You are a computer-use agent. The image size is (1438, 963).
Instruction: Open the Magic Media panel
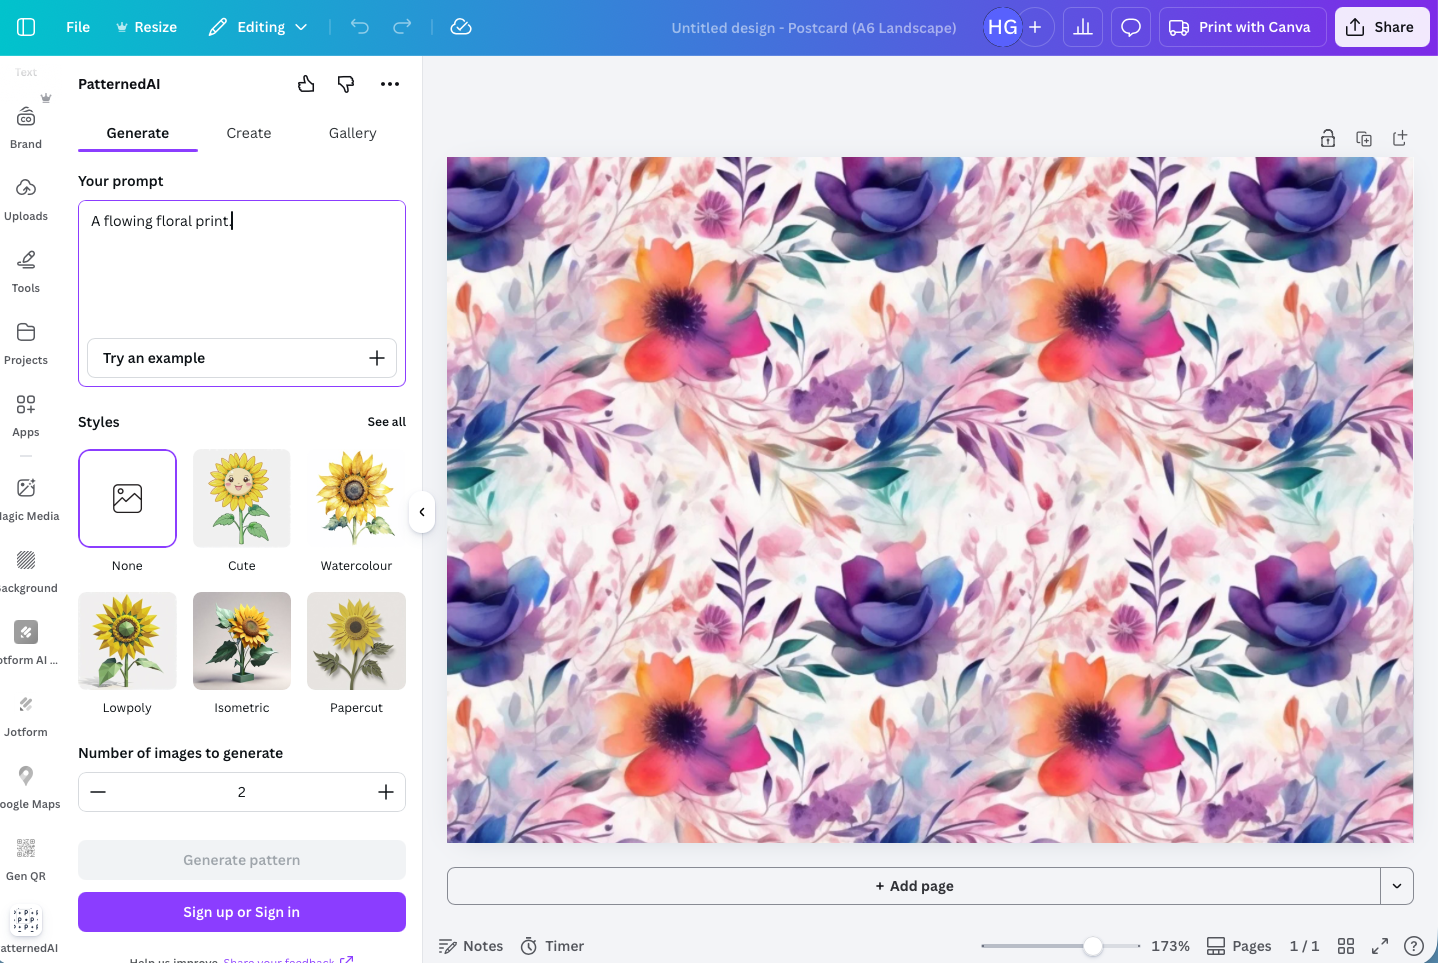(25, 496)
